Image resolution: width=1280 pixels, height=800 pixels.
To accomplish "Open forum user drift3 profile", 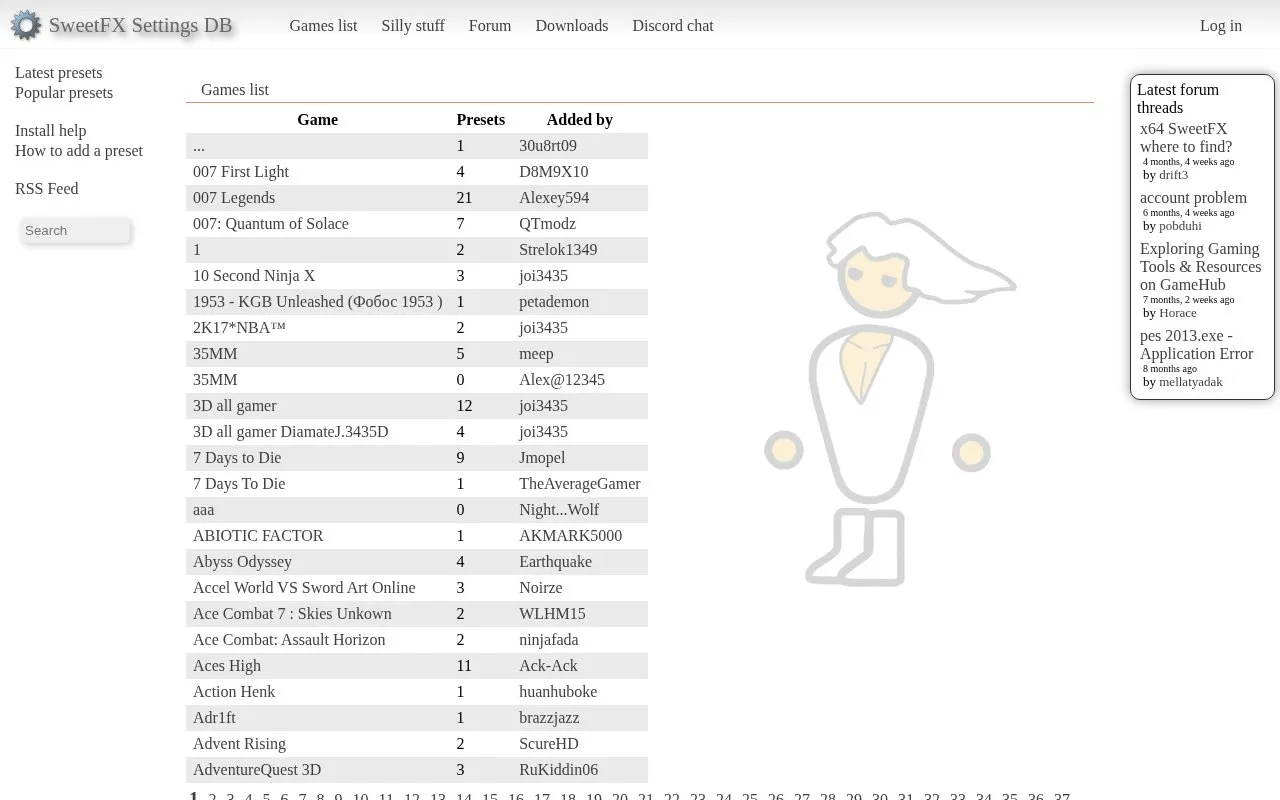I will tap(1174, 175).
